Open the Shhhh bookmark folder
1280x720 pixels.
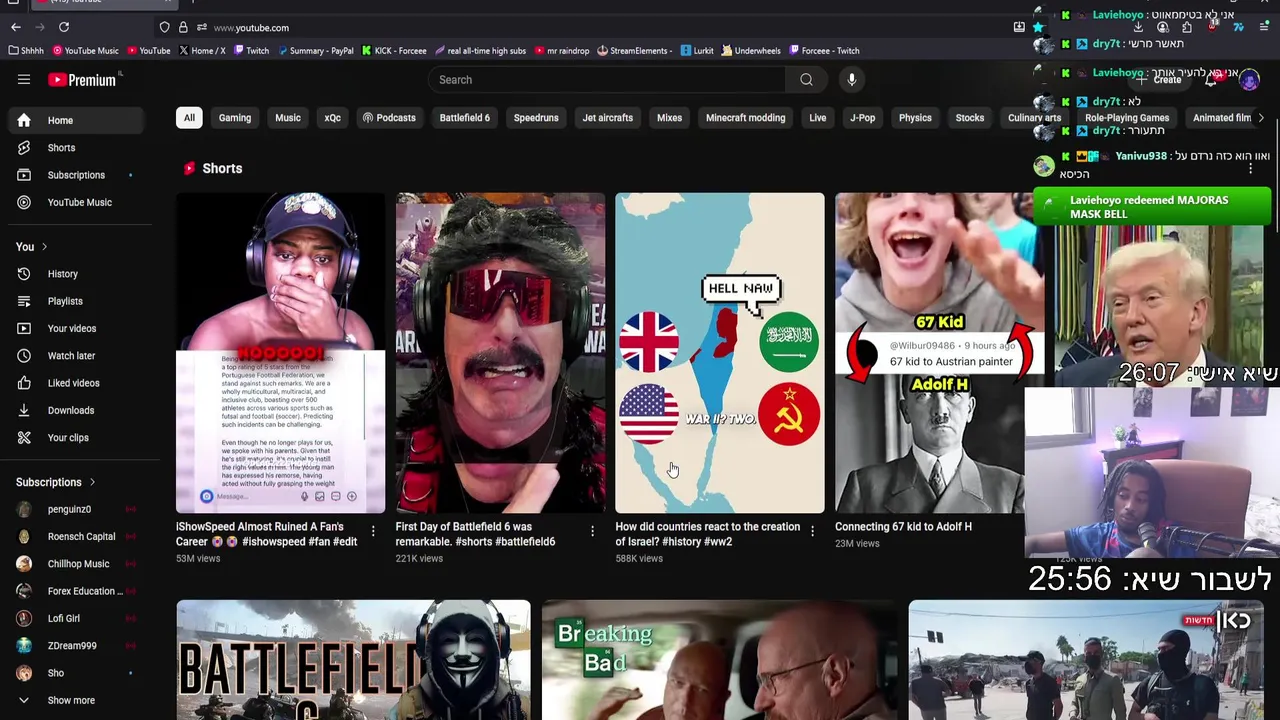tap(26, 51)
